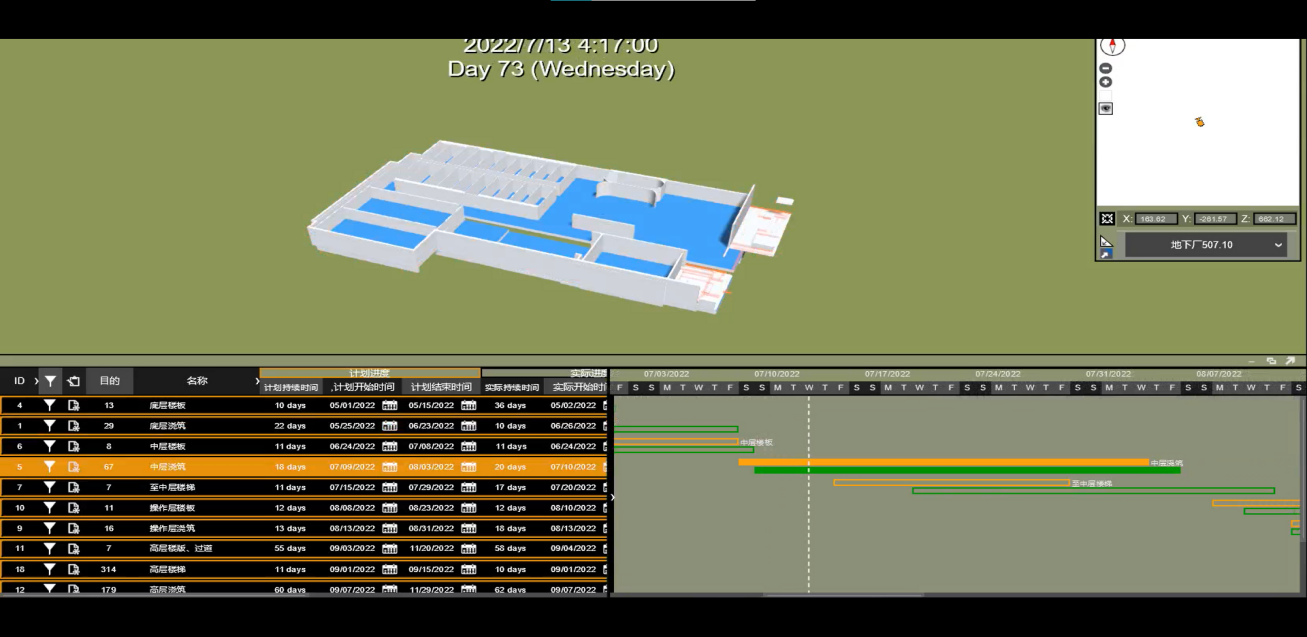Screen dimensions: 1307x637
Task: Toggle filter funnel for task 底层楼板
Action: click(50, 406)
